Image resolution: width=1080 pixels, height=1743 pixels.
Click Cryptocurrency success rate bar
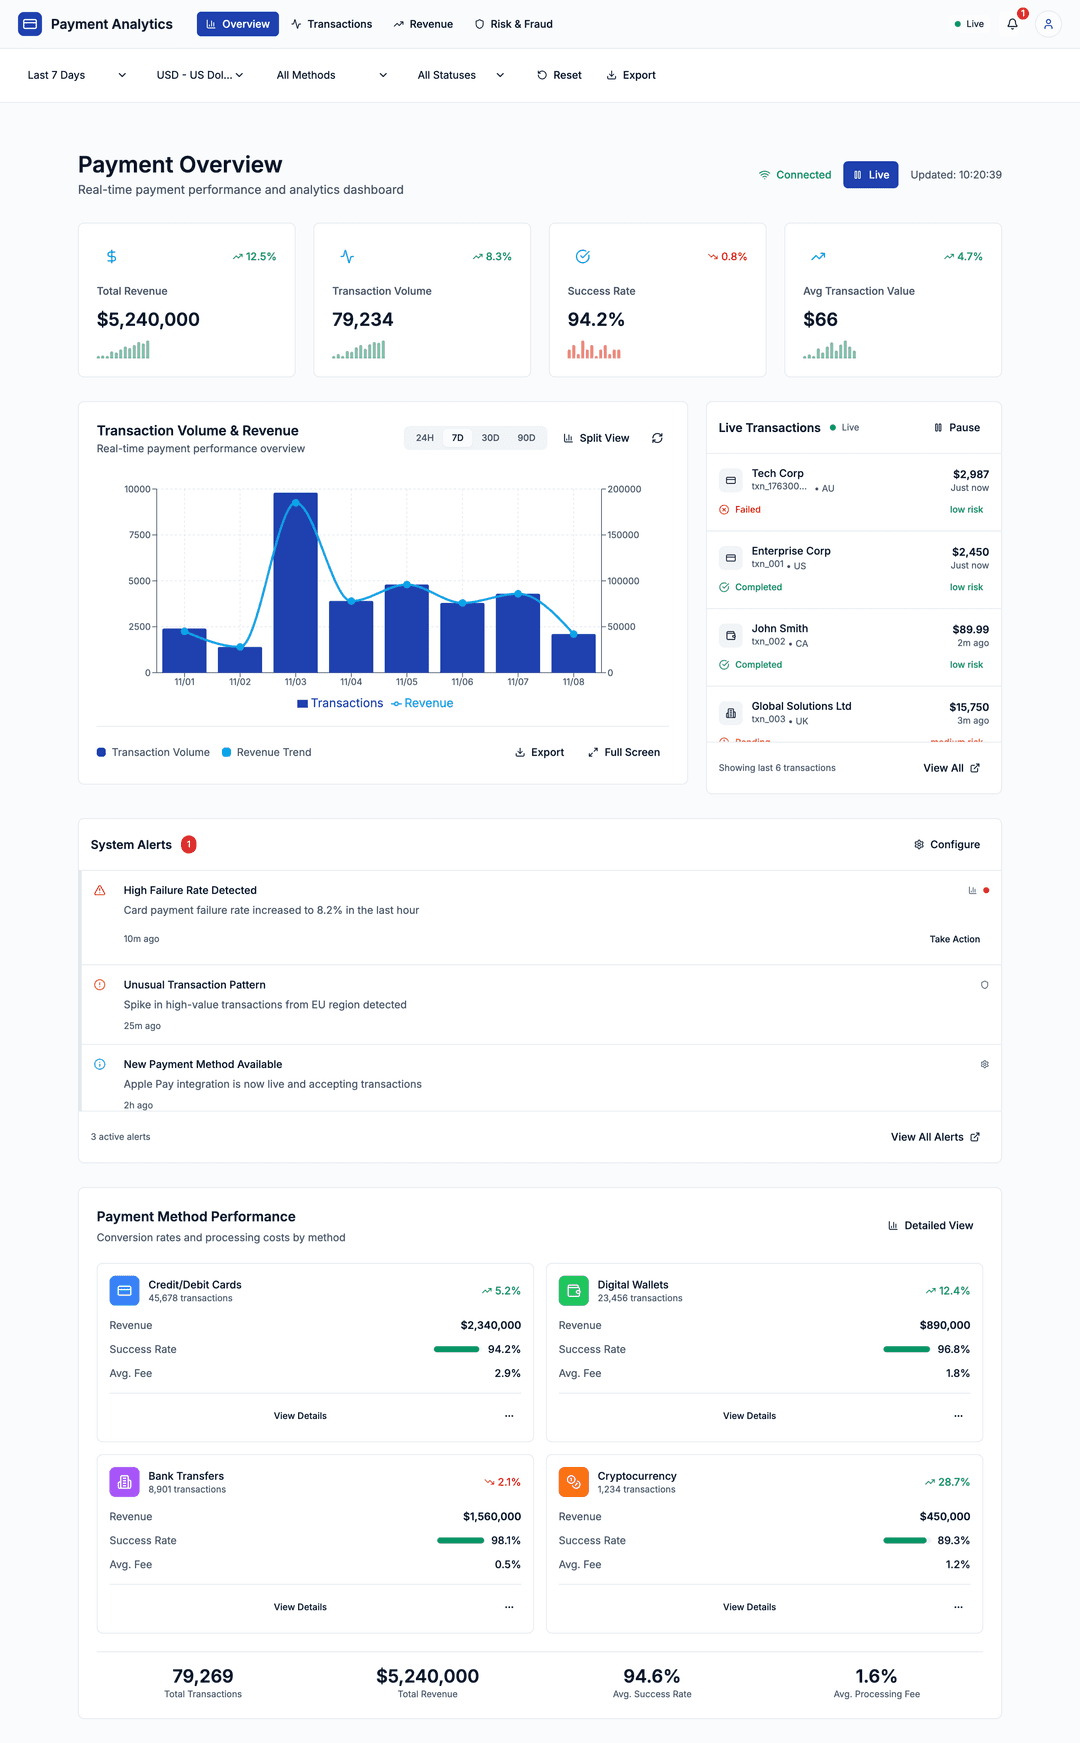tap(905, 1540)
